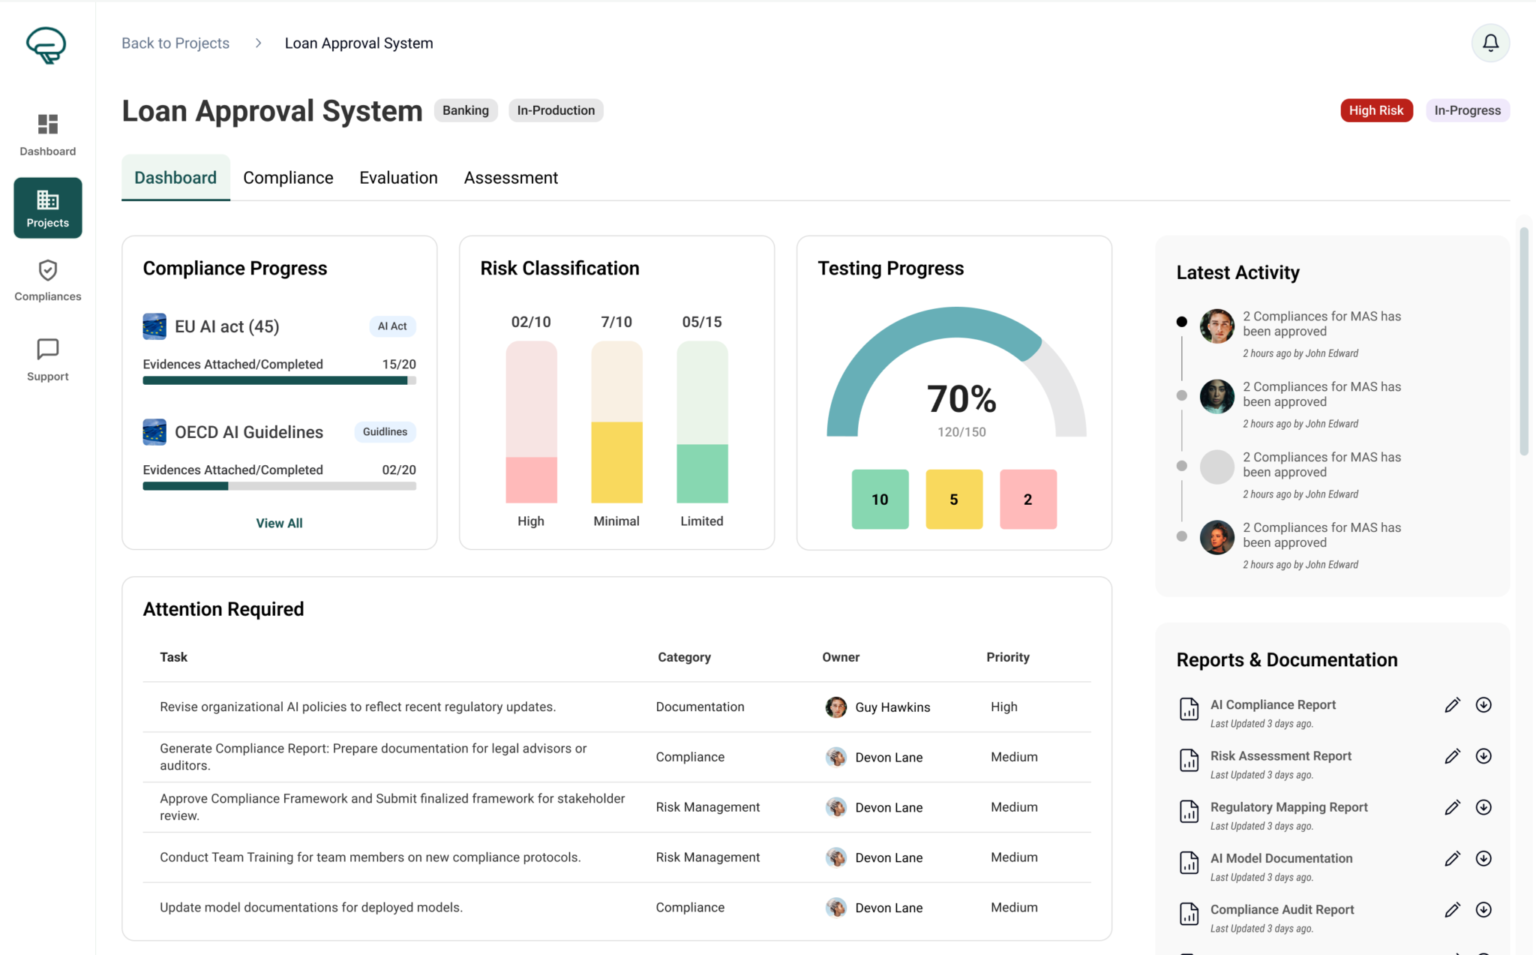Edit the Compliance Audit Report
The width and height of the screenshot is (1536, 955).
tap(1452, 910)
